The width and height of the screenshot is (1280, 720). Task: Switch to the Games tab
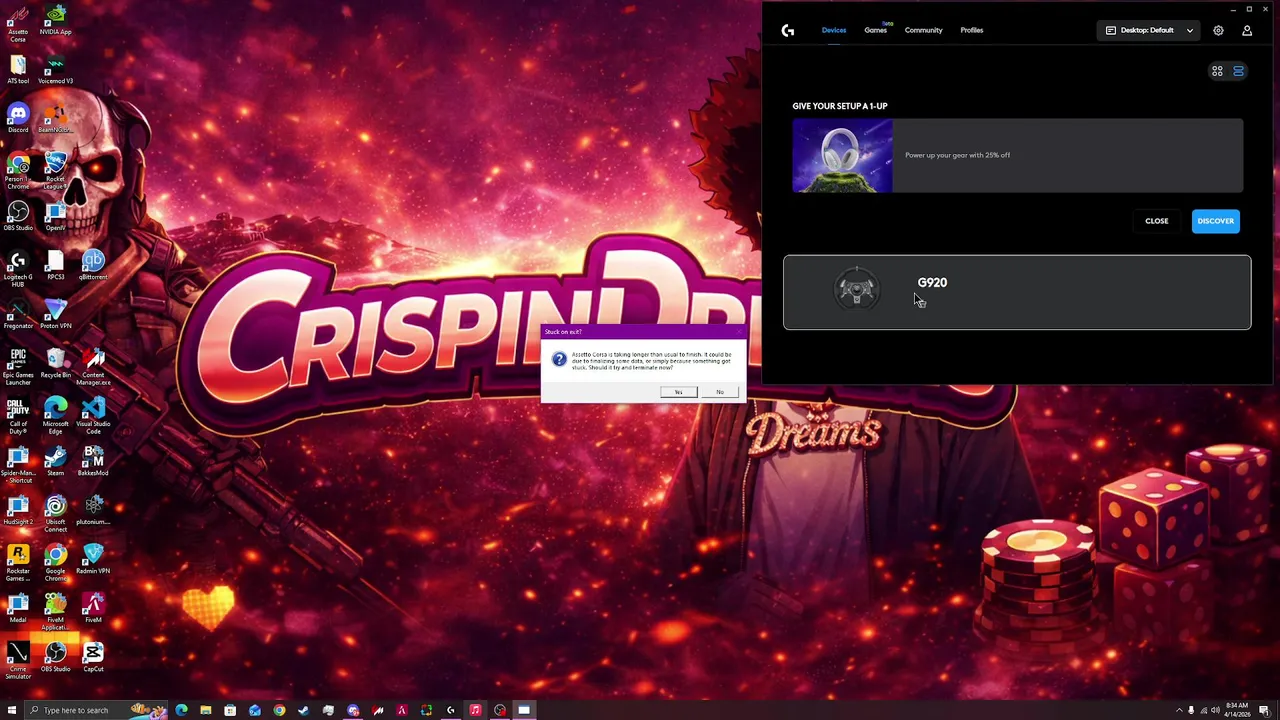875,30
